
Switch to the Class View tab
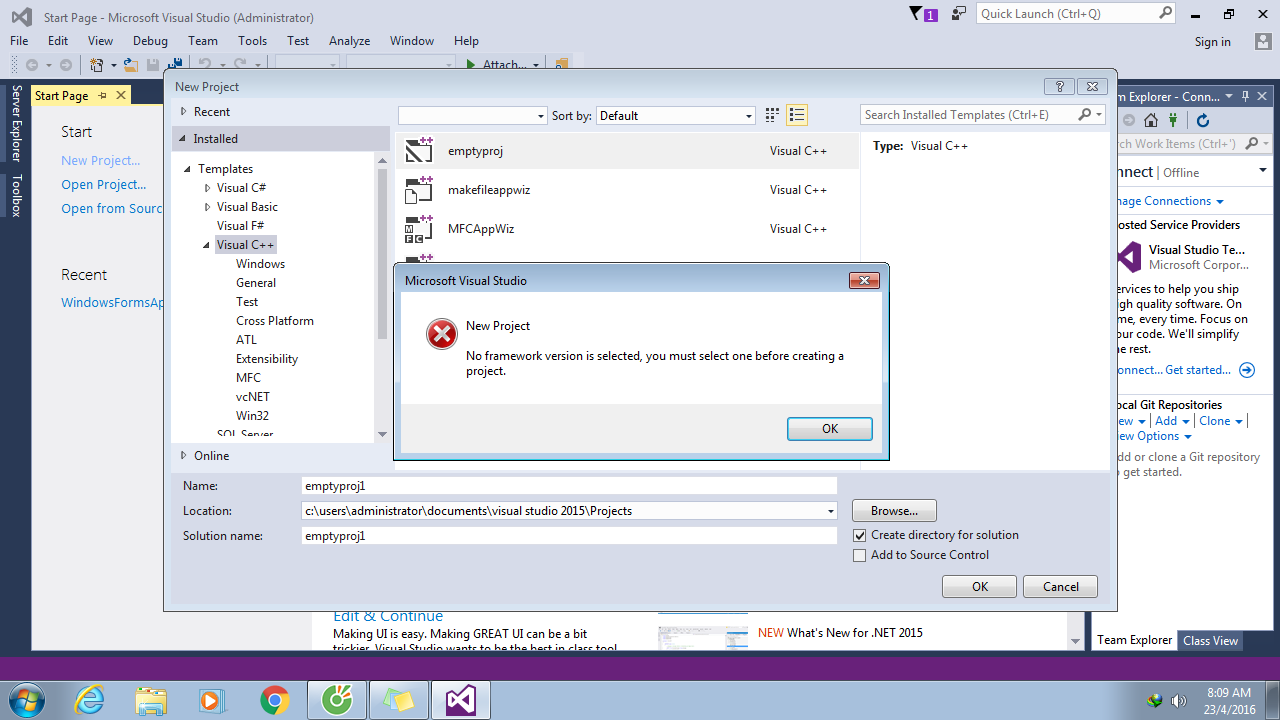[x=1210, y=640]
